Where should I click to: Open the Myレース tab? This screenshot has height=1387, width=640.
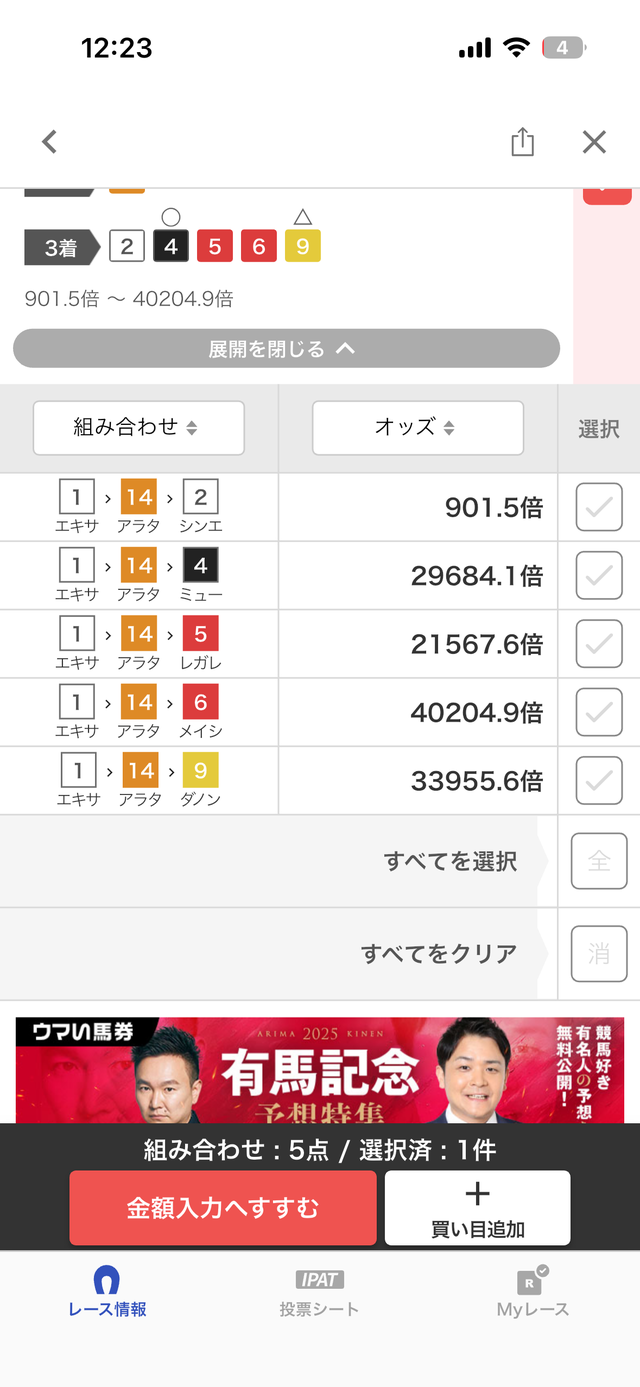(532, 1292)
